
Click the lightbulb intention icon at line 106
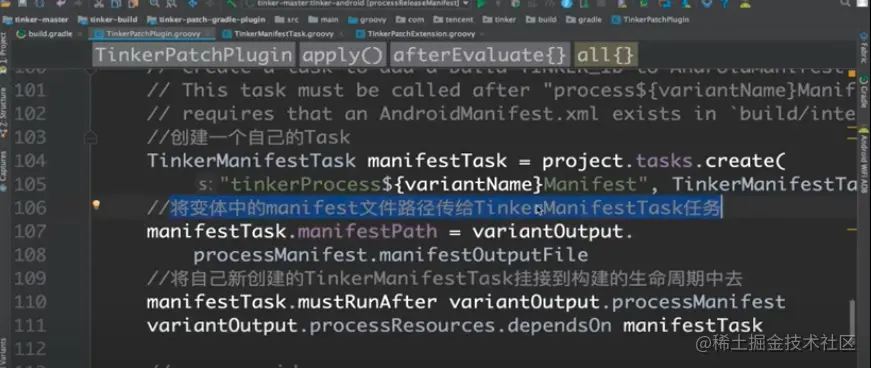(x=96, y=205)
